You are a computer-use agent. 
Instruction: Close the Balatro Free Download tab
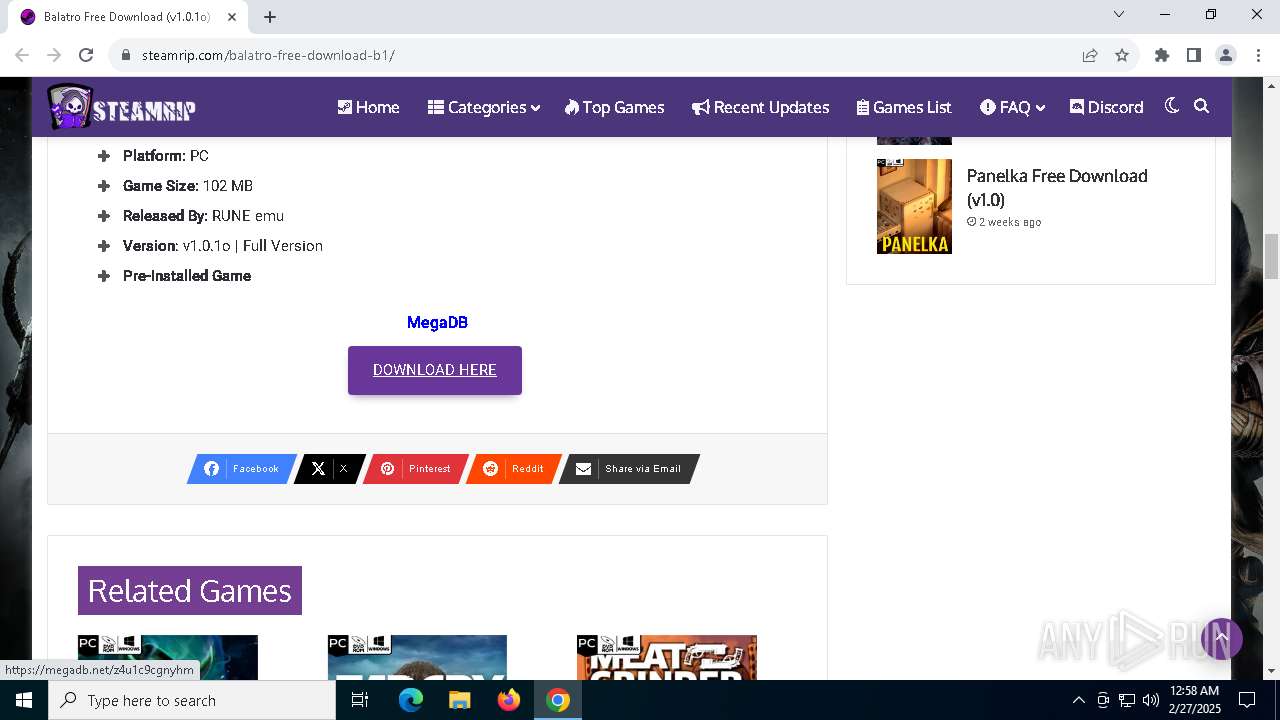click(231, 17)
